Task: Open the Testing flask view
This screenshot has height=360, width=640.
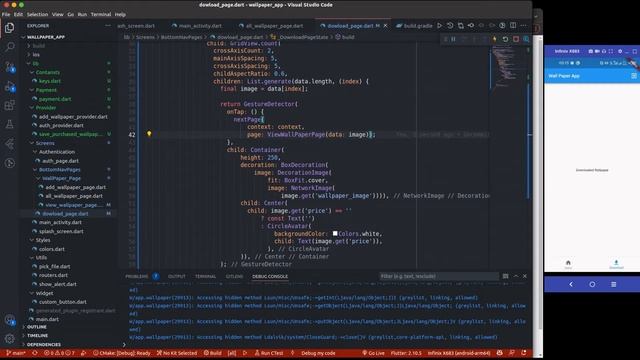Action: click(9, 124)
